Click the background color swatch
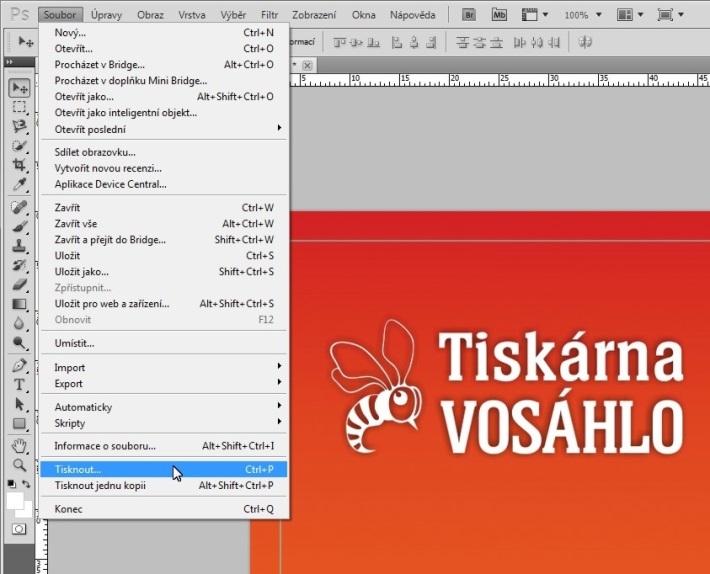This screenshot has height=574, width=710. 27,512
